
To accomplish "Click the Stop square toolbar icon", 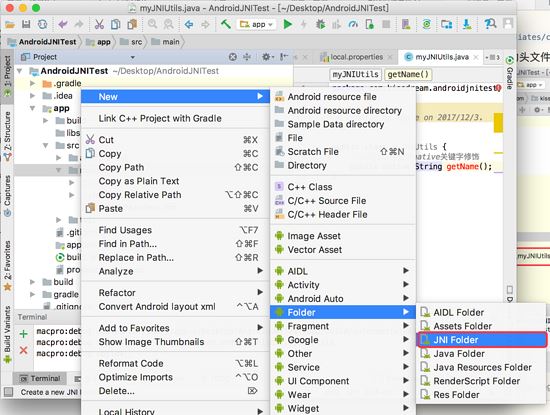I will point(386,24).
